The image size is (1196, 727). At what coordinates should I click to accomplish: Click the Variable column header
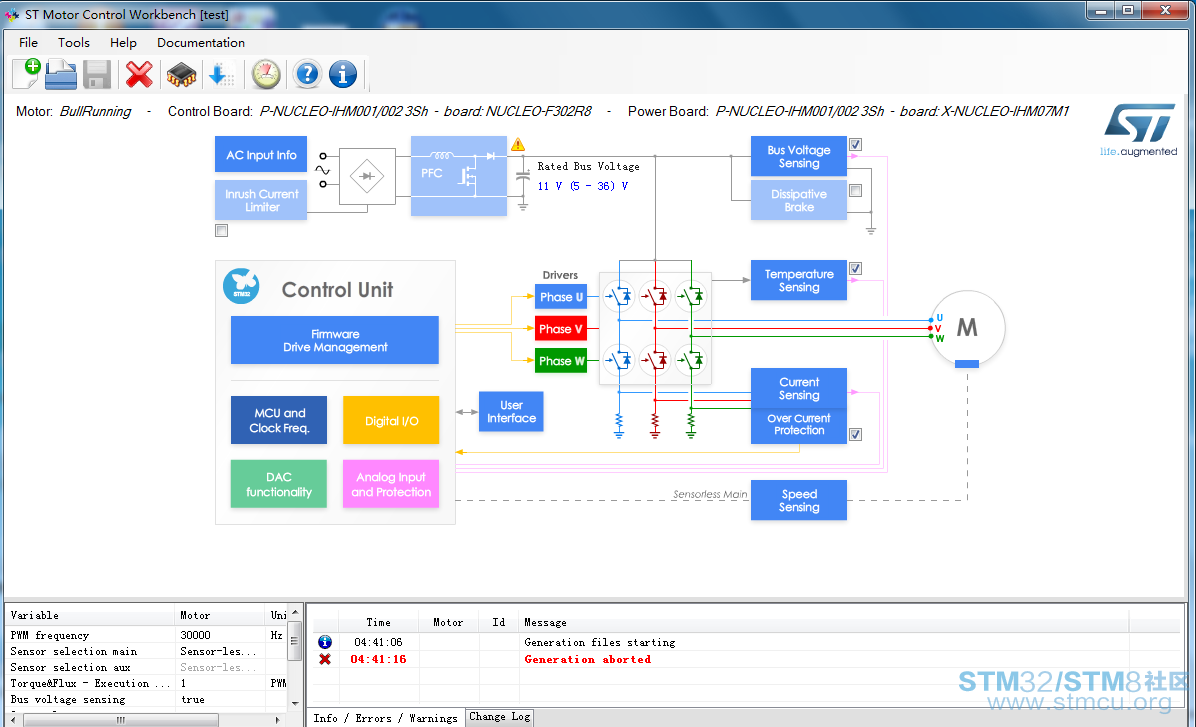pos(91,616)
